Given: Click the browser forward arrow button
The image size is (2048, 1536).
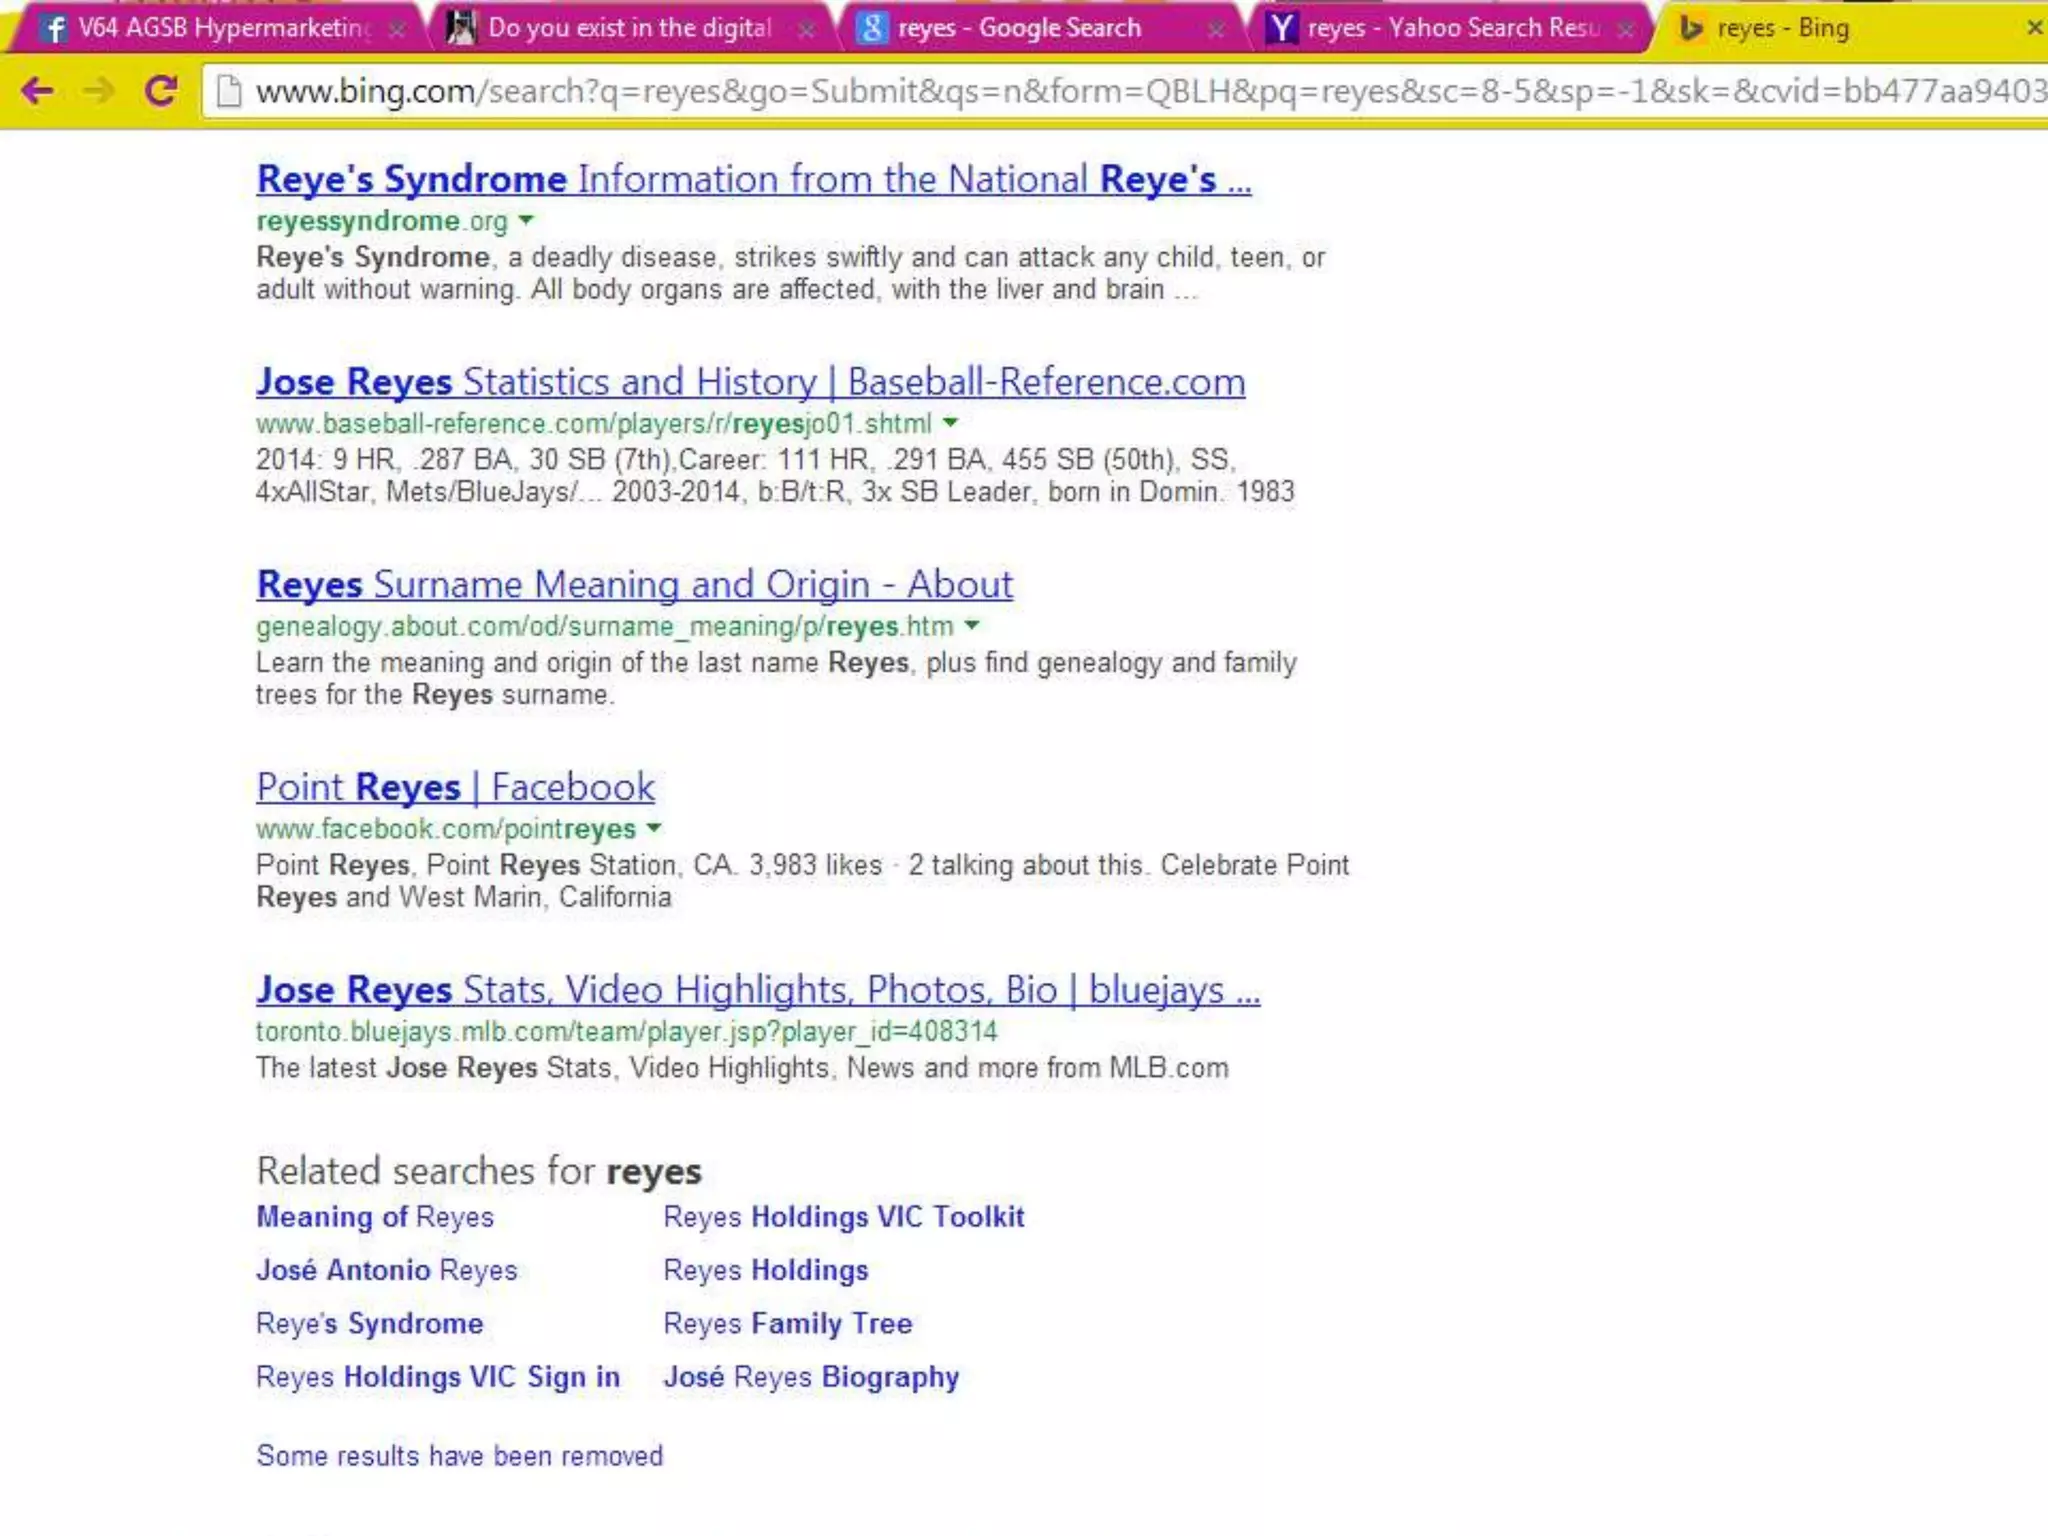Looking at the screenshot, I should pos(98,91).
